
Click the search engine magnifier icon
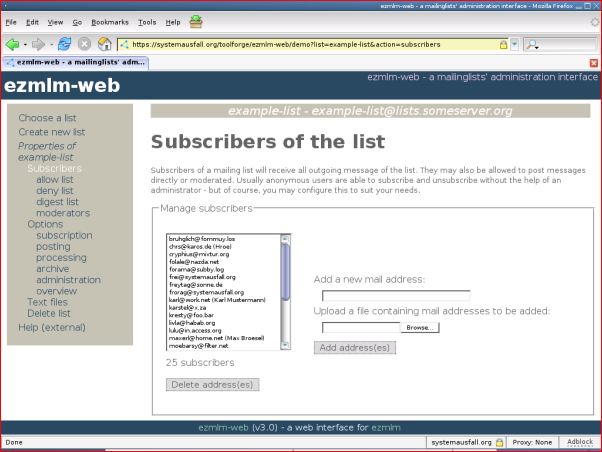532,45
